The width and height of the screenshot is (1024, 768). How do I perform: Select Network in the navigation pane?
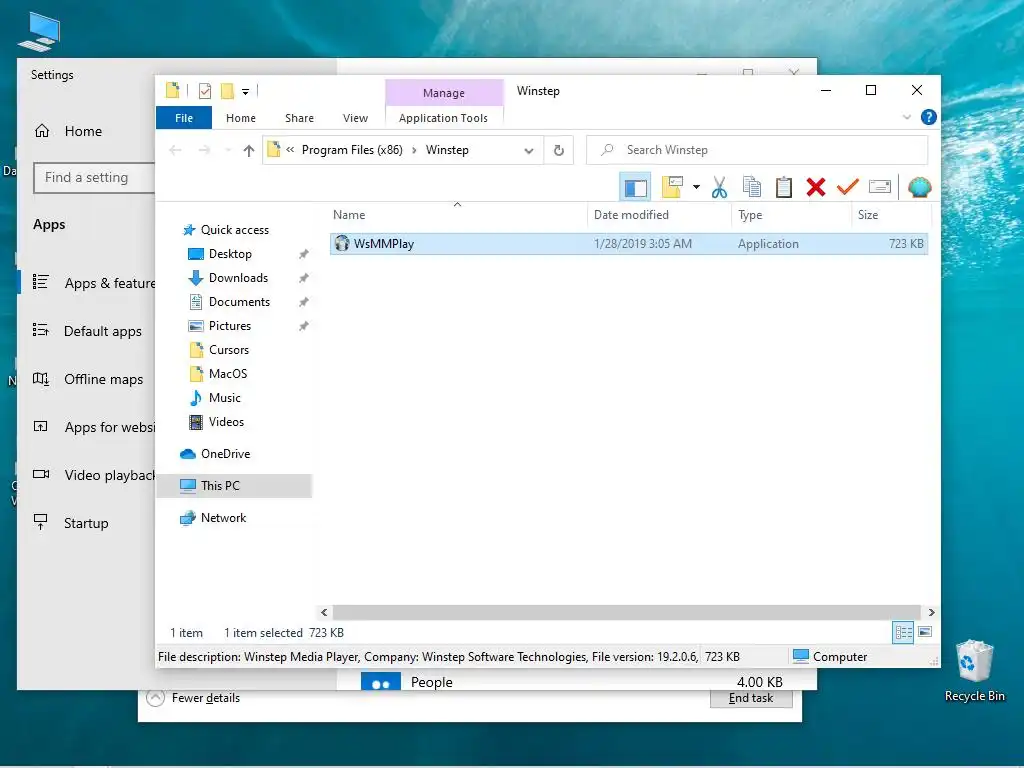[223, 518]
